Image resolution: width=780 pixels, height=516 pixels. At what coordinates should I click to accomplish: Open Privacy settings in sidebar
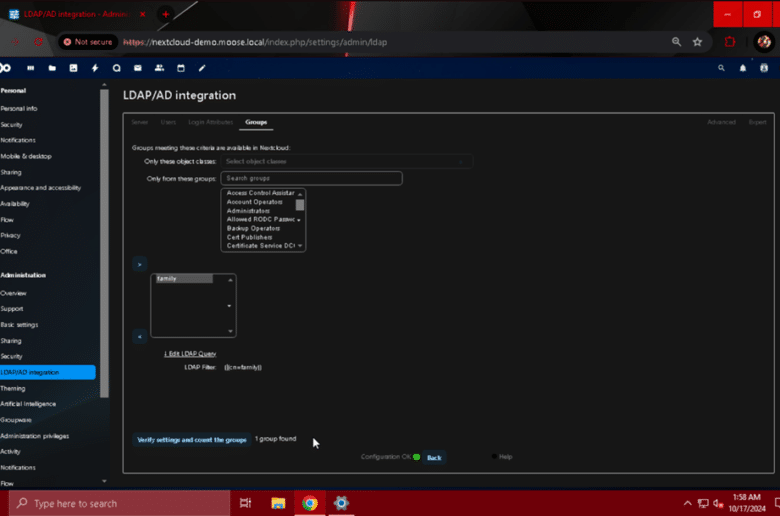(10, 235)
